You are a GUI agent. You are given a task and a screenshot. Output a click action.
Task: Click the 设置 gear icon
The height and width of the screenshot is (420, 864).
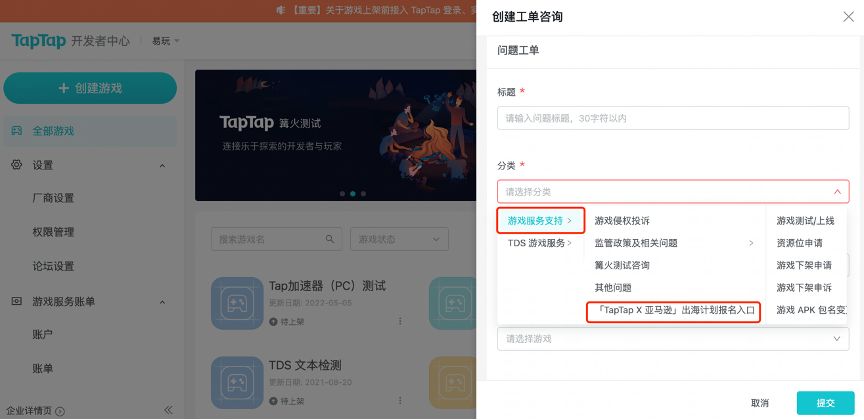point(17,165)
